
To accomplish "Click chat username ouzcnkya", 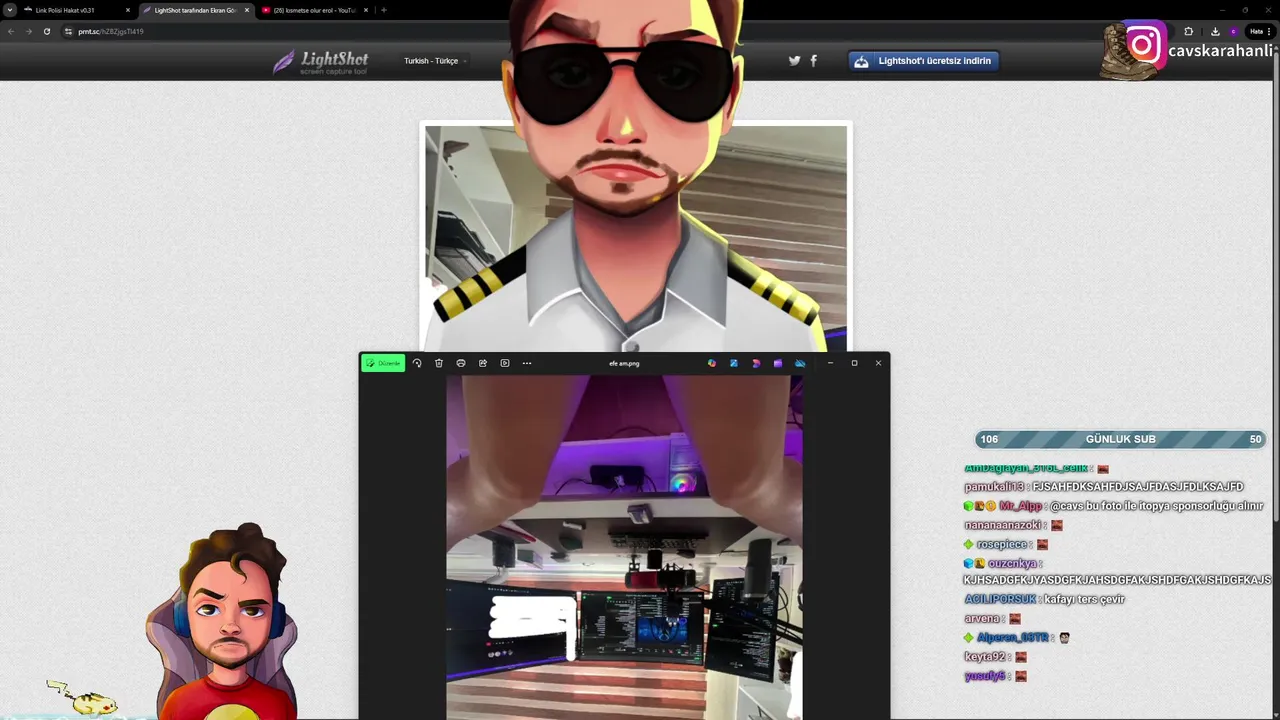I will coord(1011,563).
